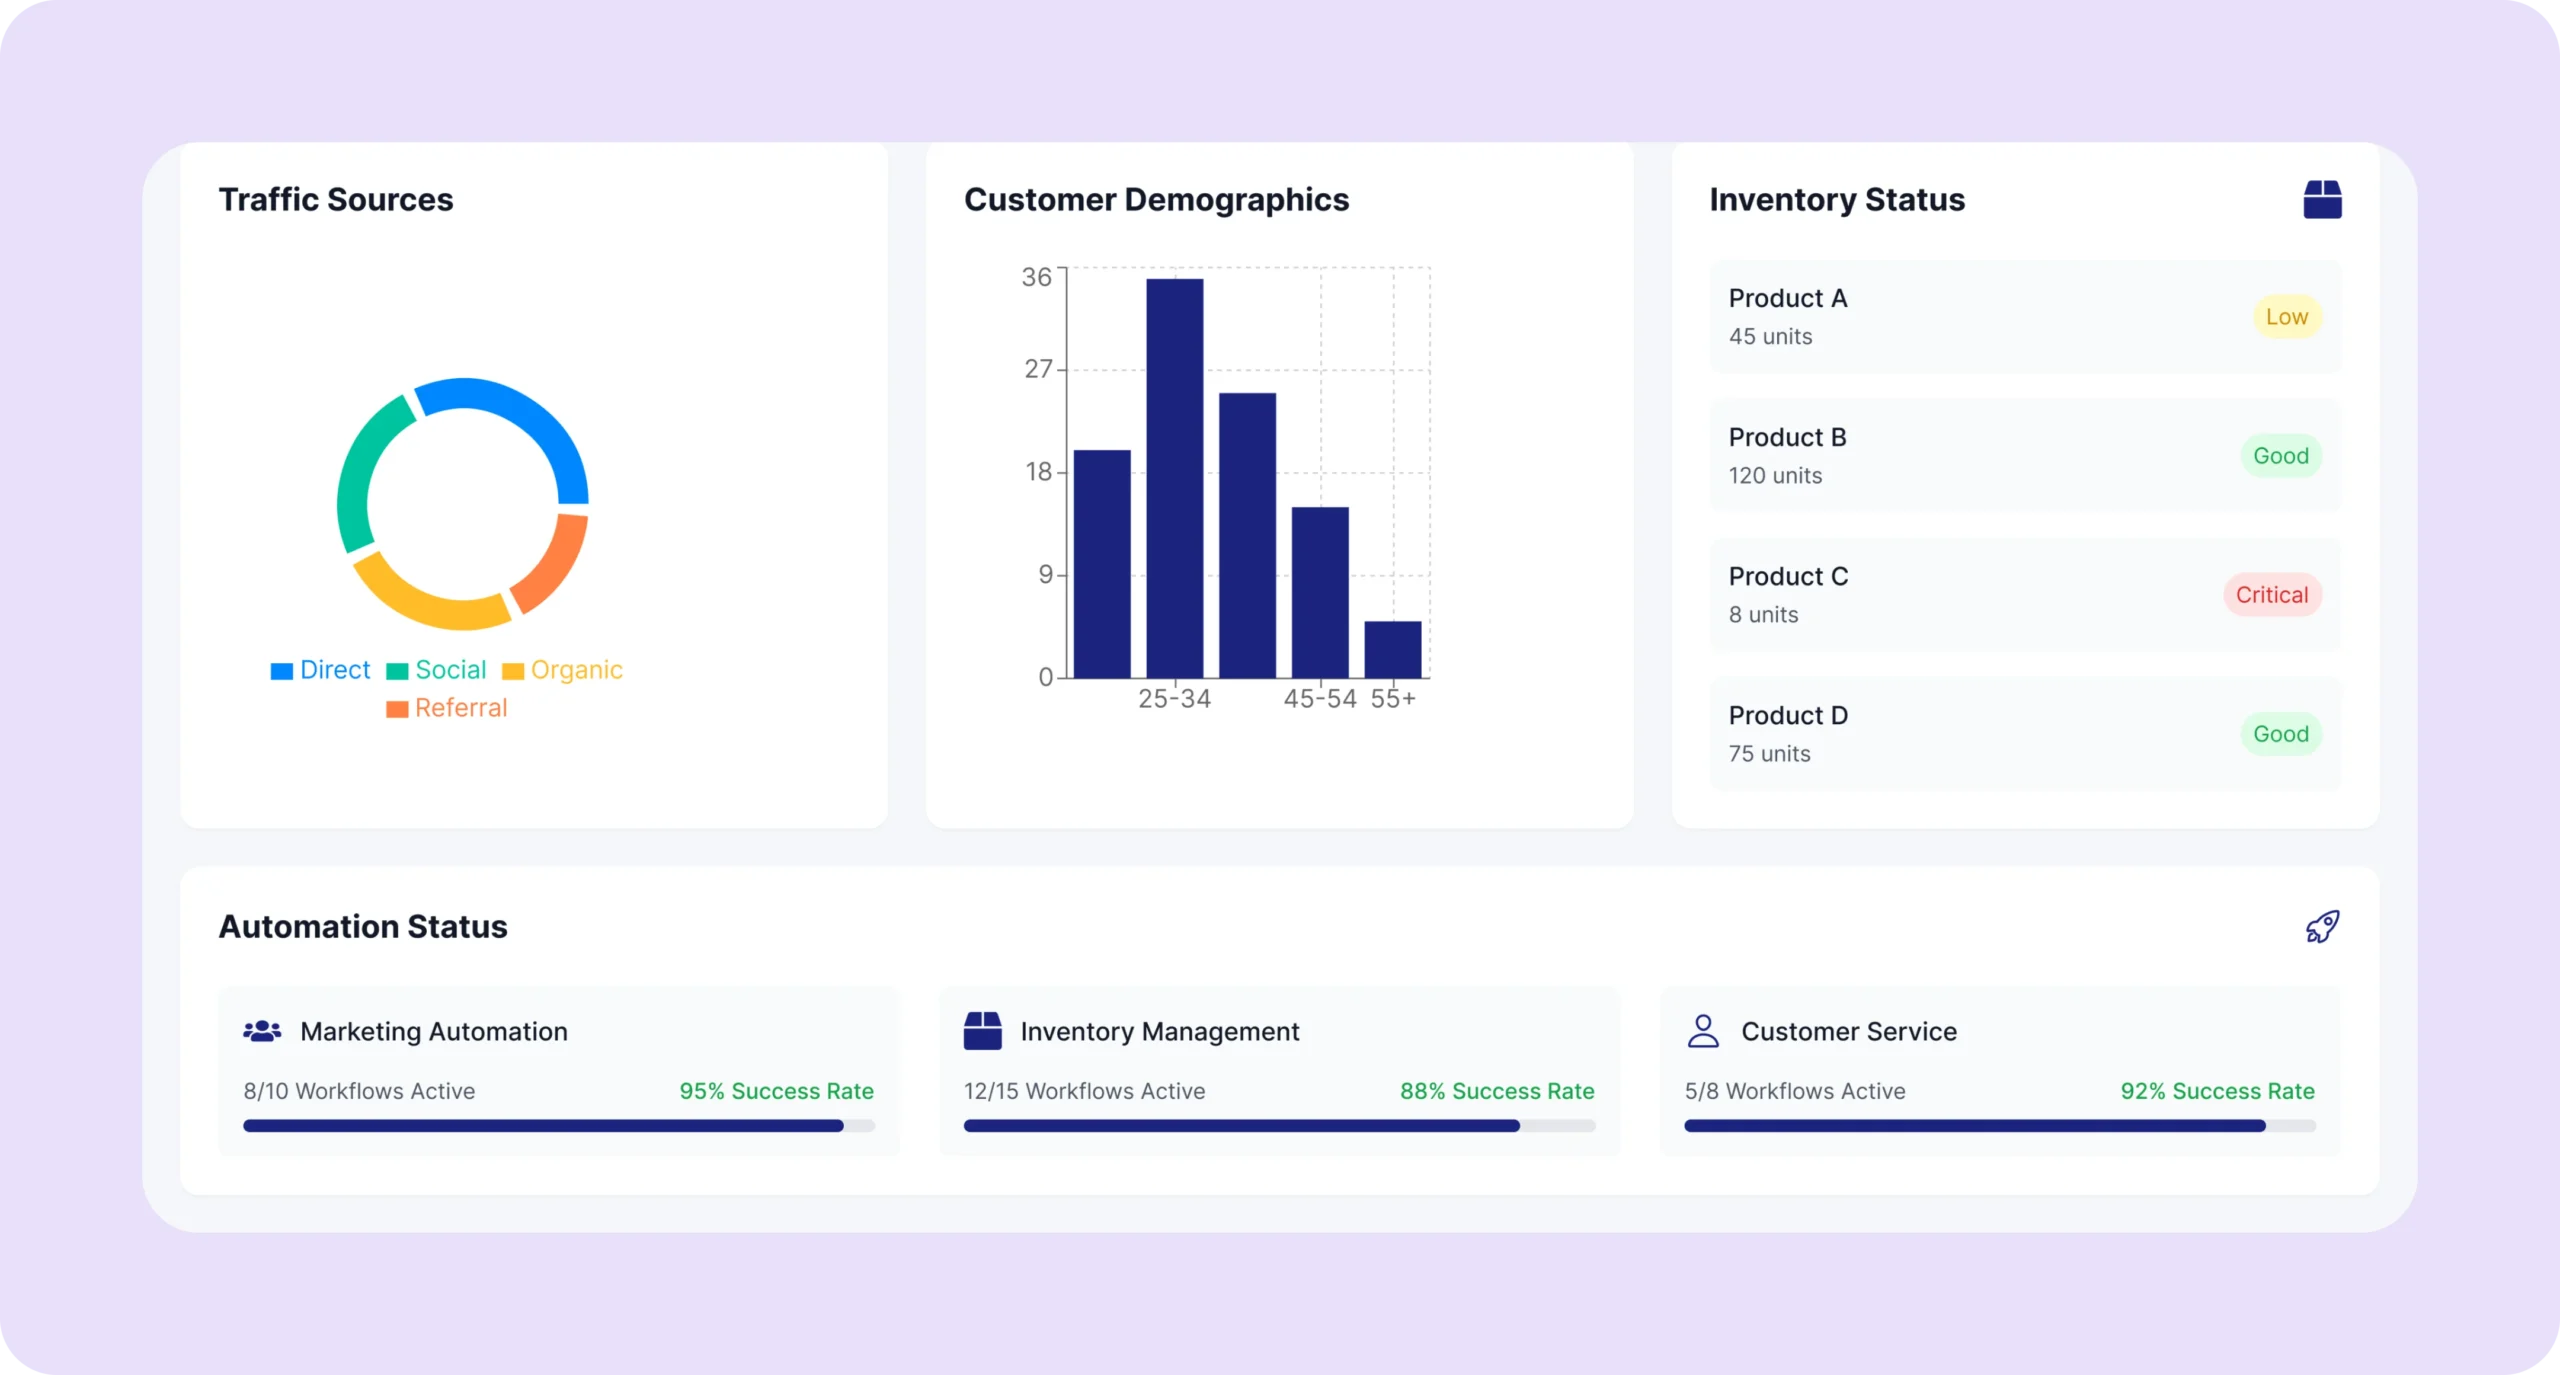Click the box icon beside Inventory Status
Image resolution: width=2560 pixels, height=1375 pixels.
coord(2322,199)
